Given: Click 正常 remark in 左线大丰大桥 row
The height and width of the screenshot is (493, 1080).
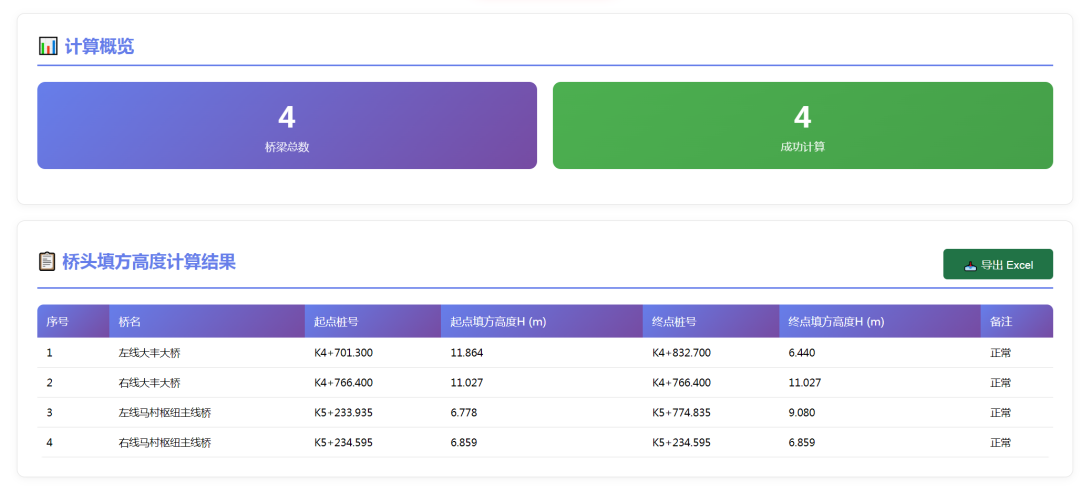Looking at the screenshot, I should (1000, 353).
